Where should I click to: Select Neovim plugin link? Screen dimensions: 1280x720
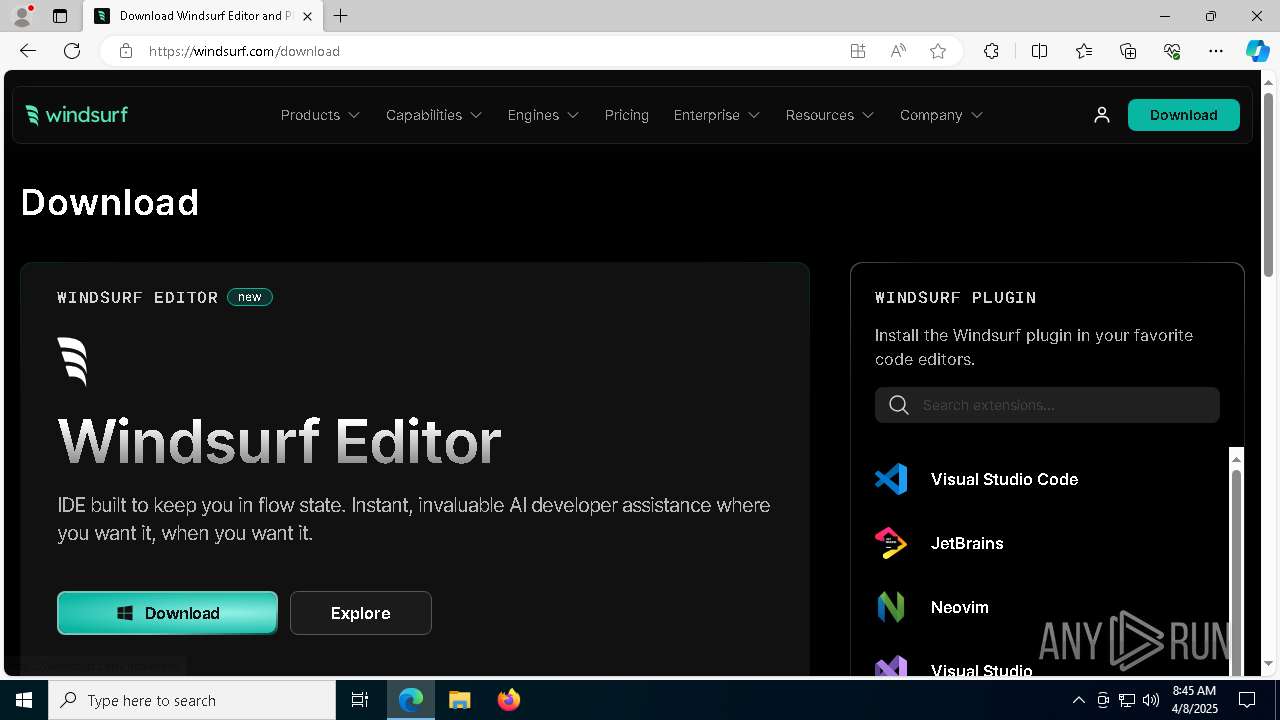959,607
